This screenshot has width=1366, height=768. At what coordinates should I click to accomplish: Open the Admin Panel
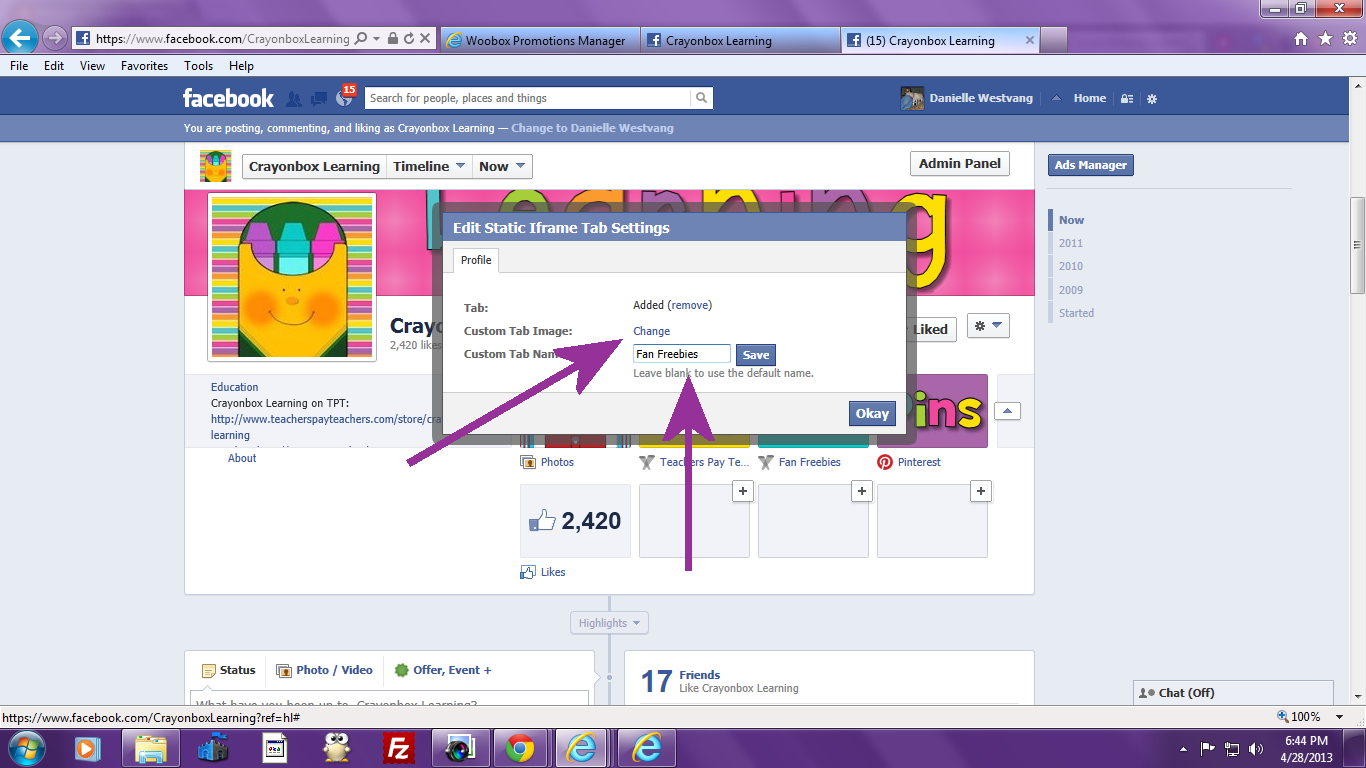(960, 164)
